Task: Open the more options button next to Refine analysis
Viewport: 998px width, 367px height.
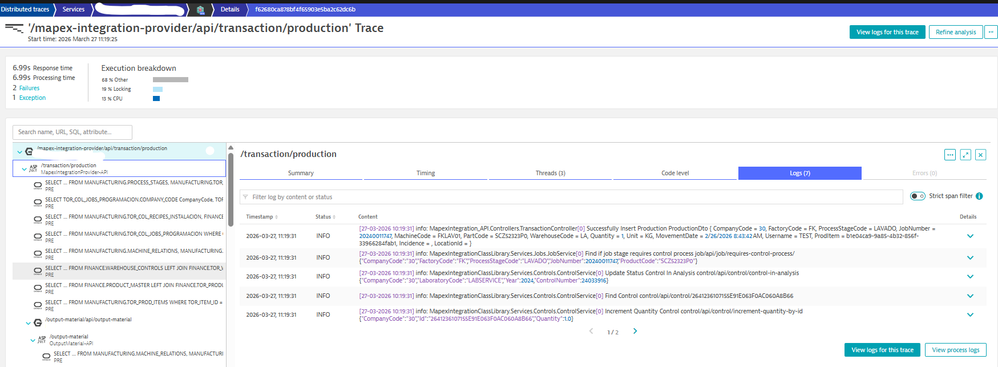Action: tap(990, 32)
